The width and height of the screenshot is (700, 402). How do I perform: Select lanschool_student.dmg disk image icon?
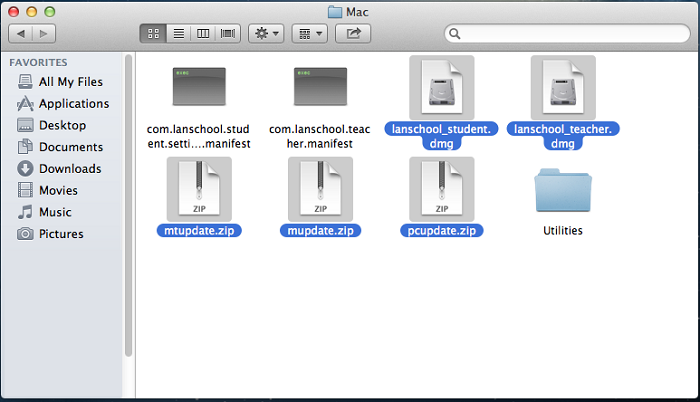pyautogui.click(x=442, y=88)
